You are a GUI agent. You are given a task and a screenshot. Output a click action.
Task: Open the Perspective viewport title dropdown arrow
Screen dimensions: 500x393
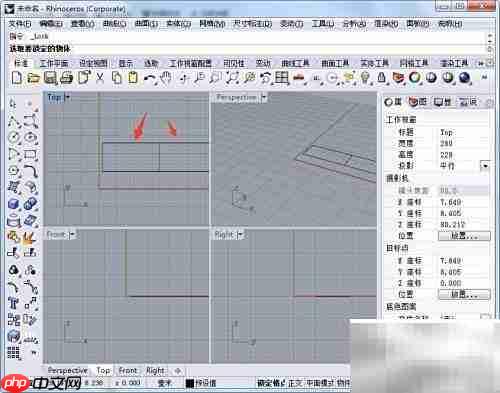tap(264, 98)
